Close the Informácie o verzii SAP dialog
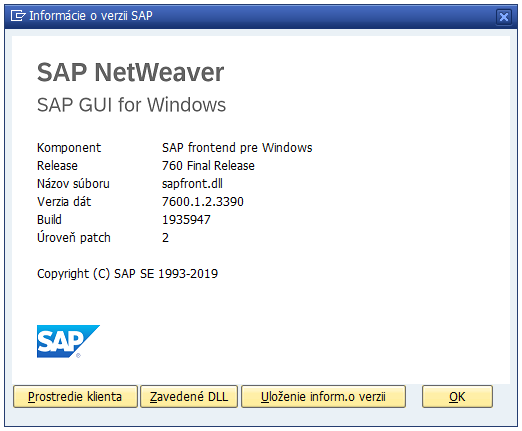522x431 pixels. click(504, 16)
